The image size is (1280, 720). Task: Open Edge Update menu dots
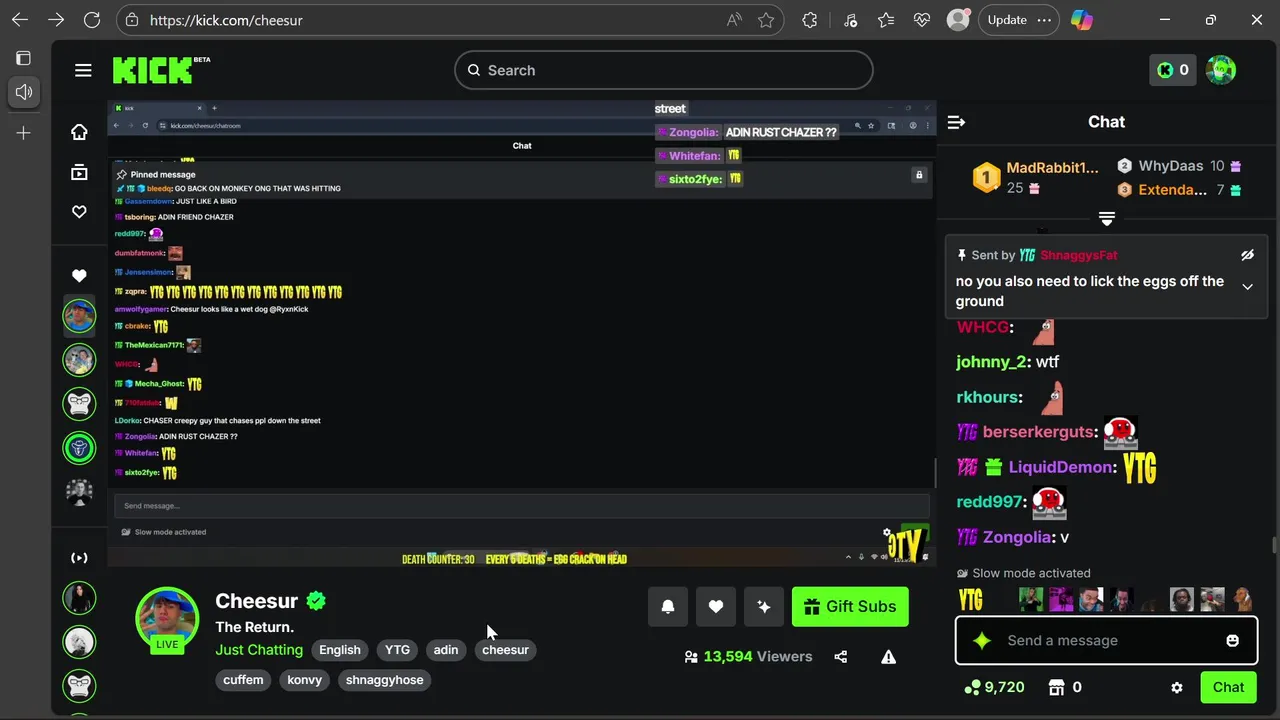pos(1045,20)
